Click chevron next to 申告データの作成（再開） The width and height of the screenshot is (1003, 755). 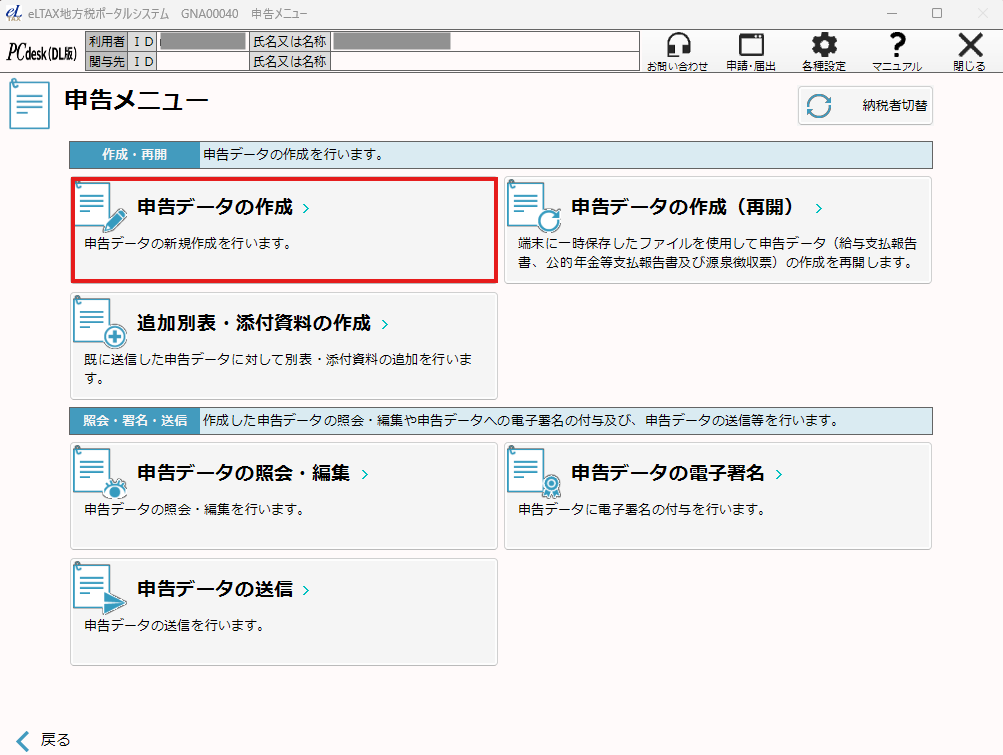coord(818,209)
